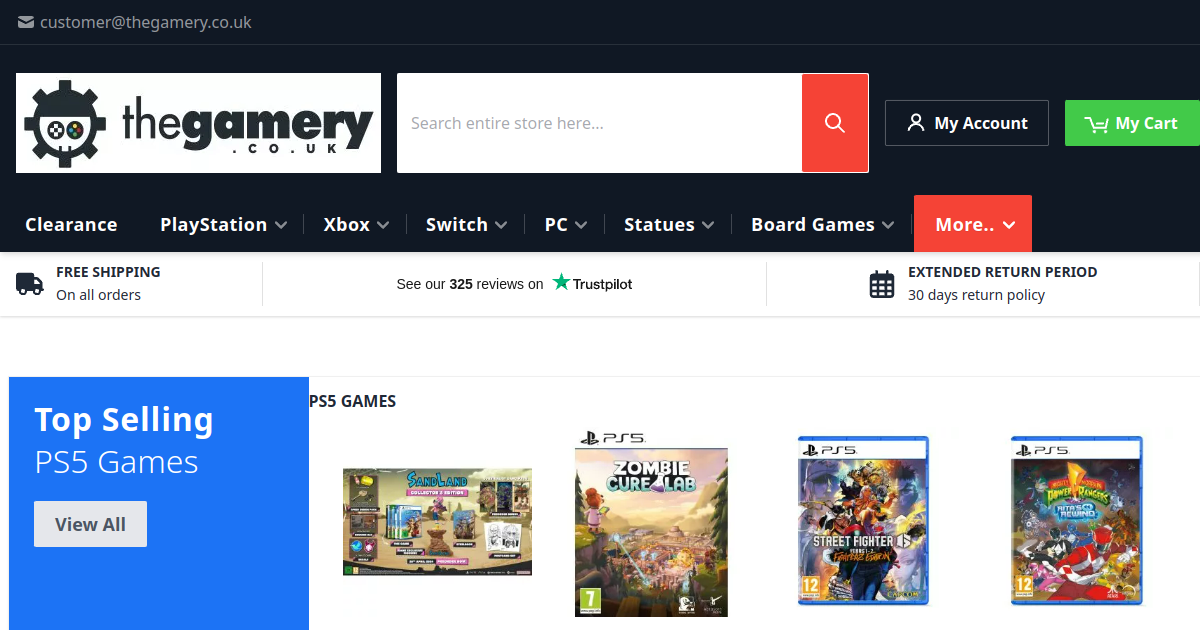This screenshot has width=1200, height=630.
Task: Open Power Rangers Rita's Rewind product image
Action: 1076,520
